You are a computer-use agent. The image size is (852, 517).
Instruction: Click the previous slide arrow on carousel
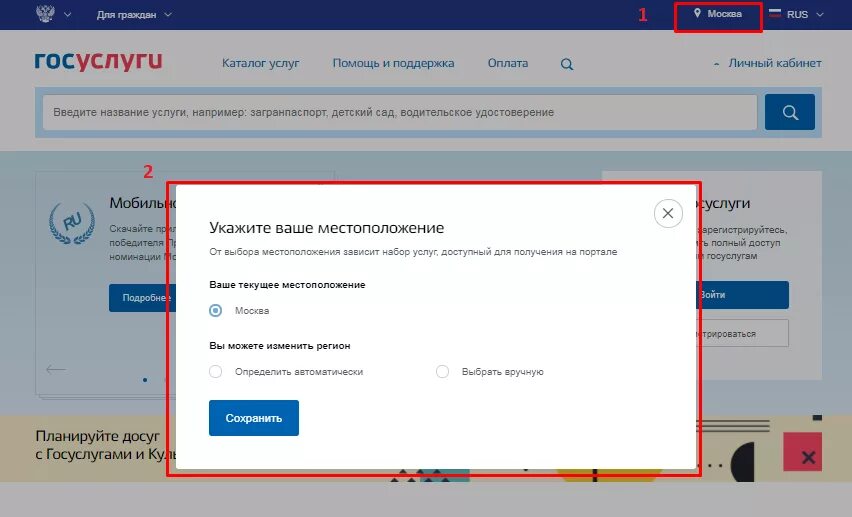(x=55, y=370)
